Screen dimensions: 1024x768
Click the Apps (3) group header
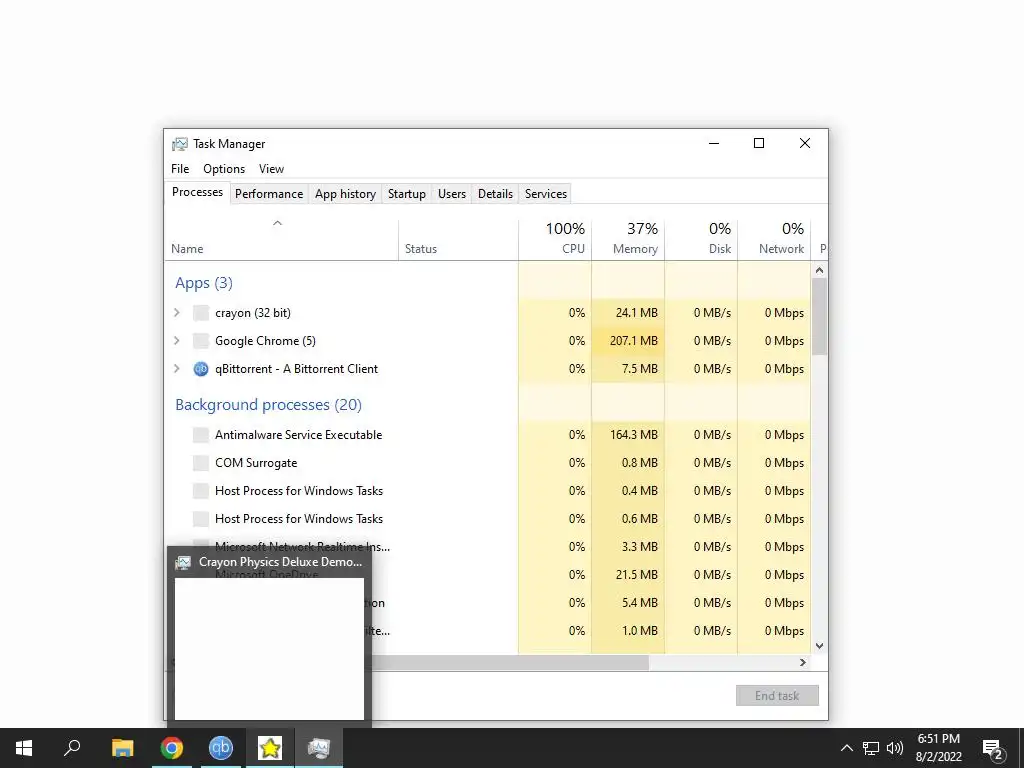tap(204, 283)
